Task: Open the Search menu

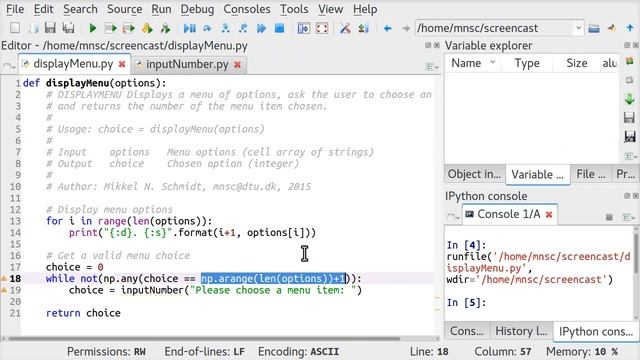Action: (x=80, y=9)
